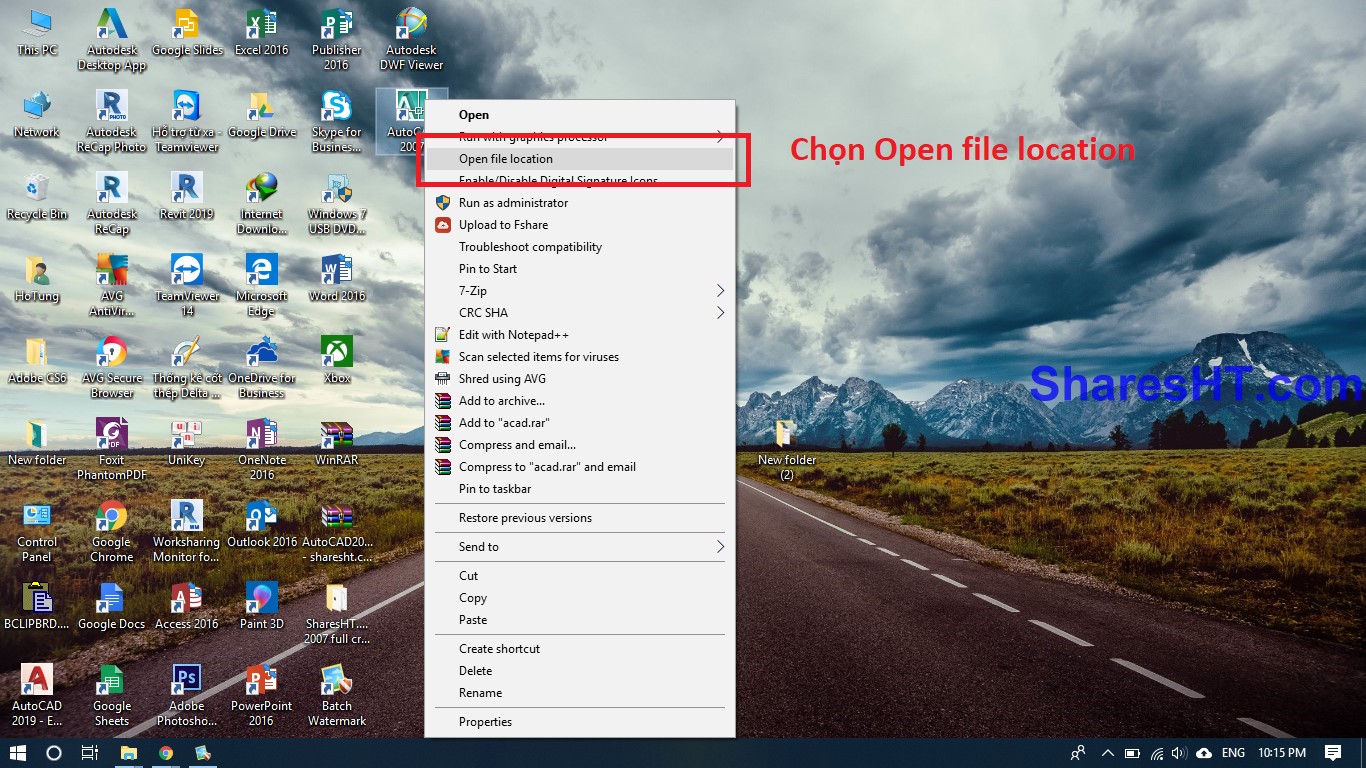1366x768 pixels.
Task: Click the Adobe Photoshop desktop icon
Action: point(187,696)
